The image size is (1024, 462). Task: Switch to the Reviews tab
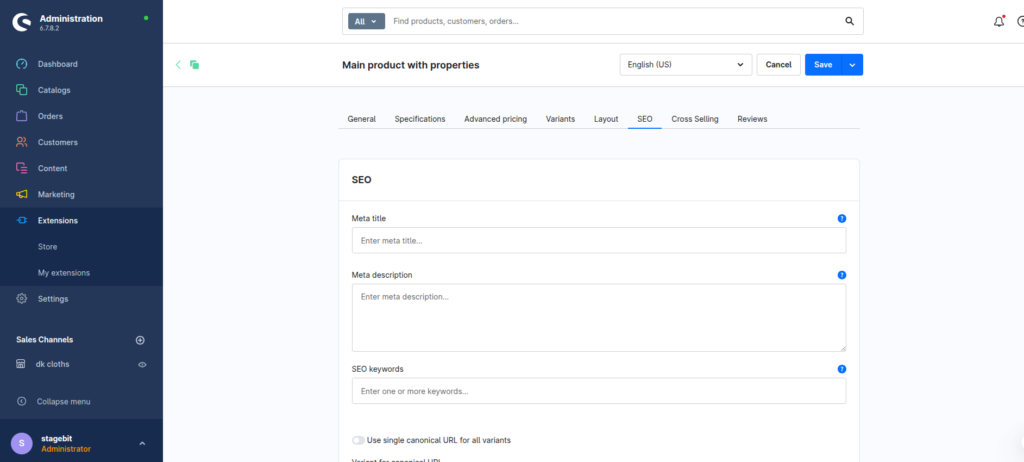752,119
